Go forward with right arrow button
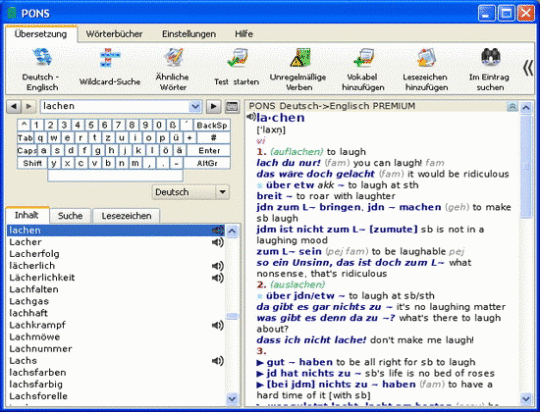The width and height of the screenshot is (540, 412). (29, 106)
